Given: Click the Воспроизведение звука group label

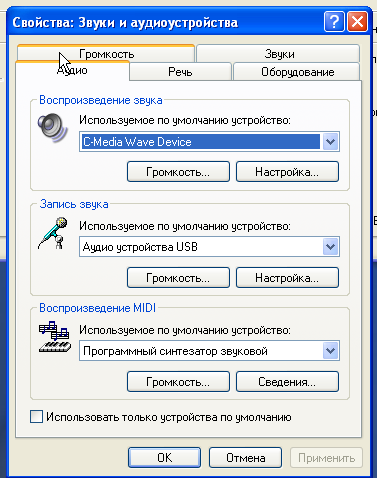Looking at the screenshot, I should coord(101,100).
